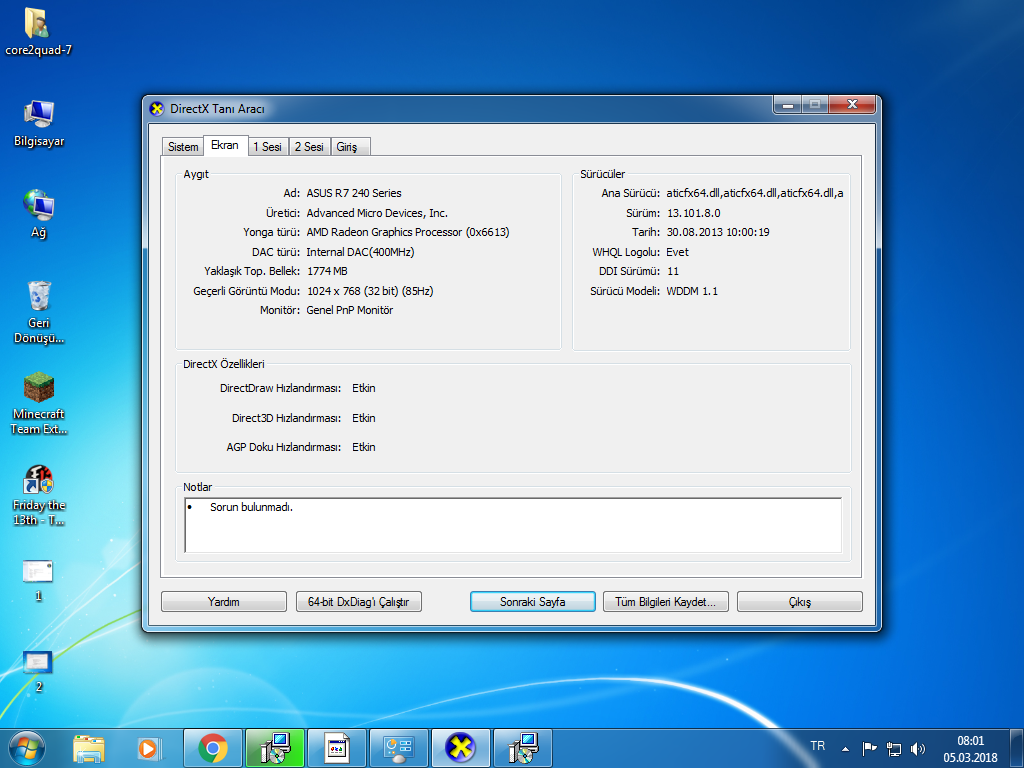Viewport: 1024px width, 768px height.
Task: Open the Action Center flag tray icon
Action: [869, 748]
